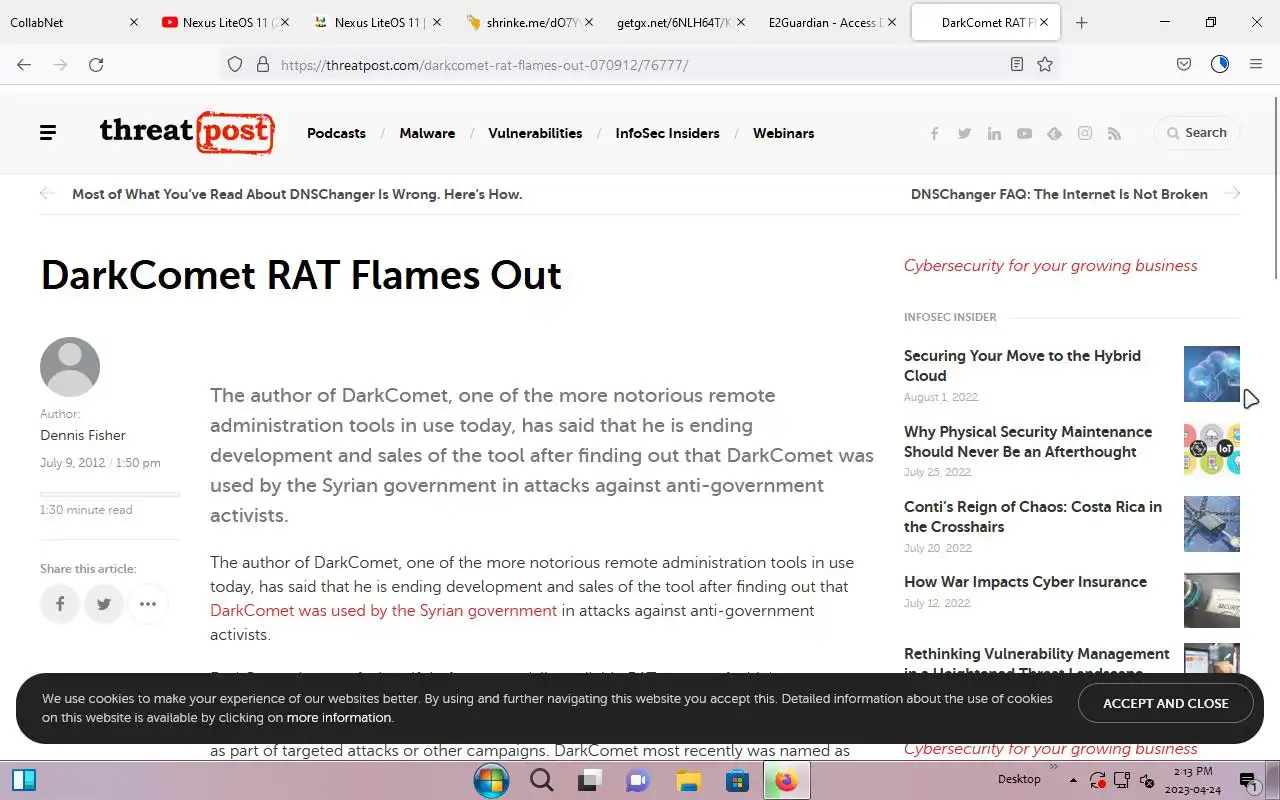This screenshot has height=800, width=1280.
Task: Open the Feedly icon in site header
Action: pos(1054,133)
